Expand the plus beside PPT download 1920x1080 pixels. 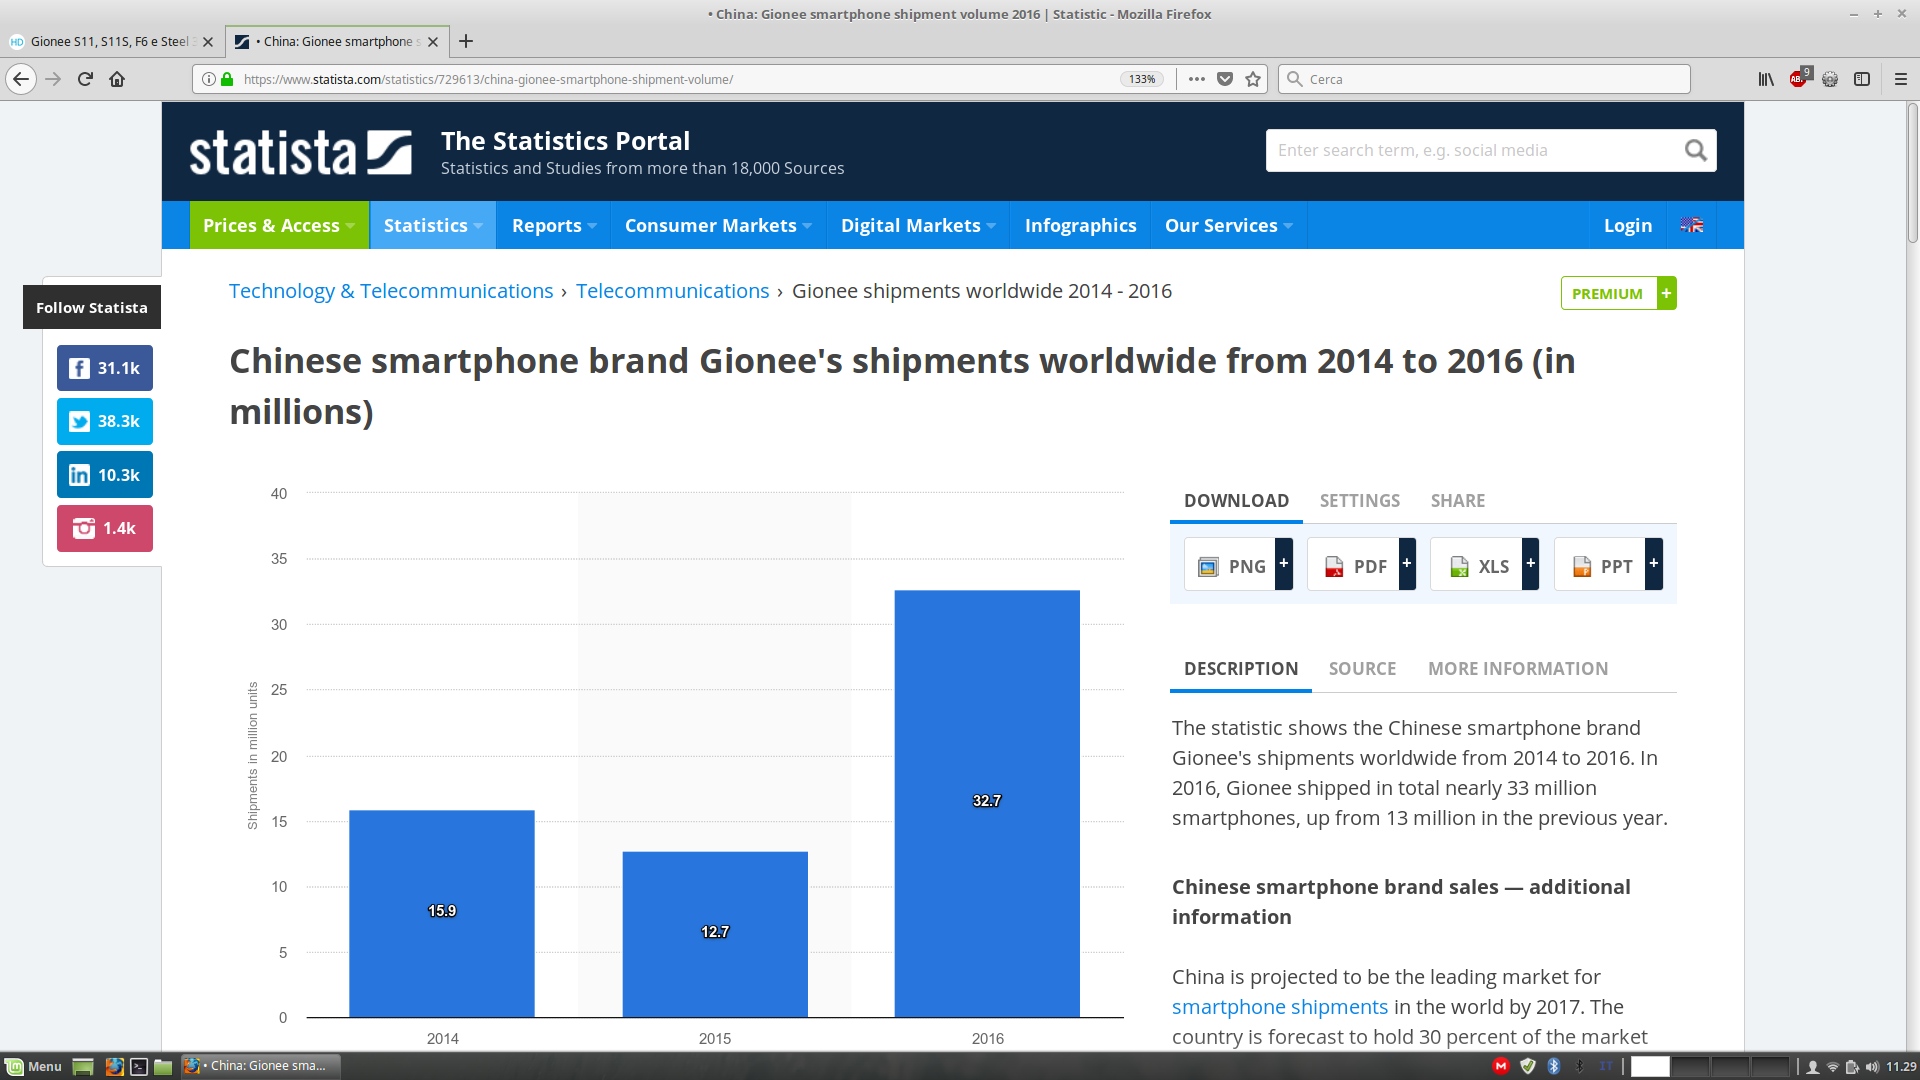pyautogui.click(x=1654, y=564)
